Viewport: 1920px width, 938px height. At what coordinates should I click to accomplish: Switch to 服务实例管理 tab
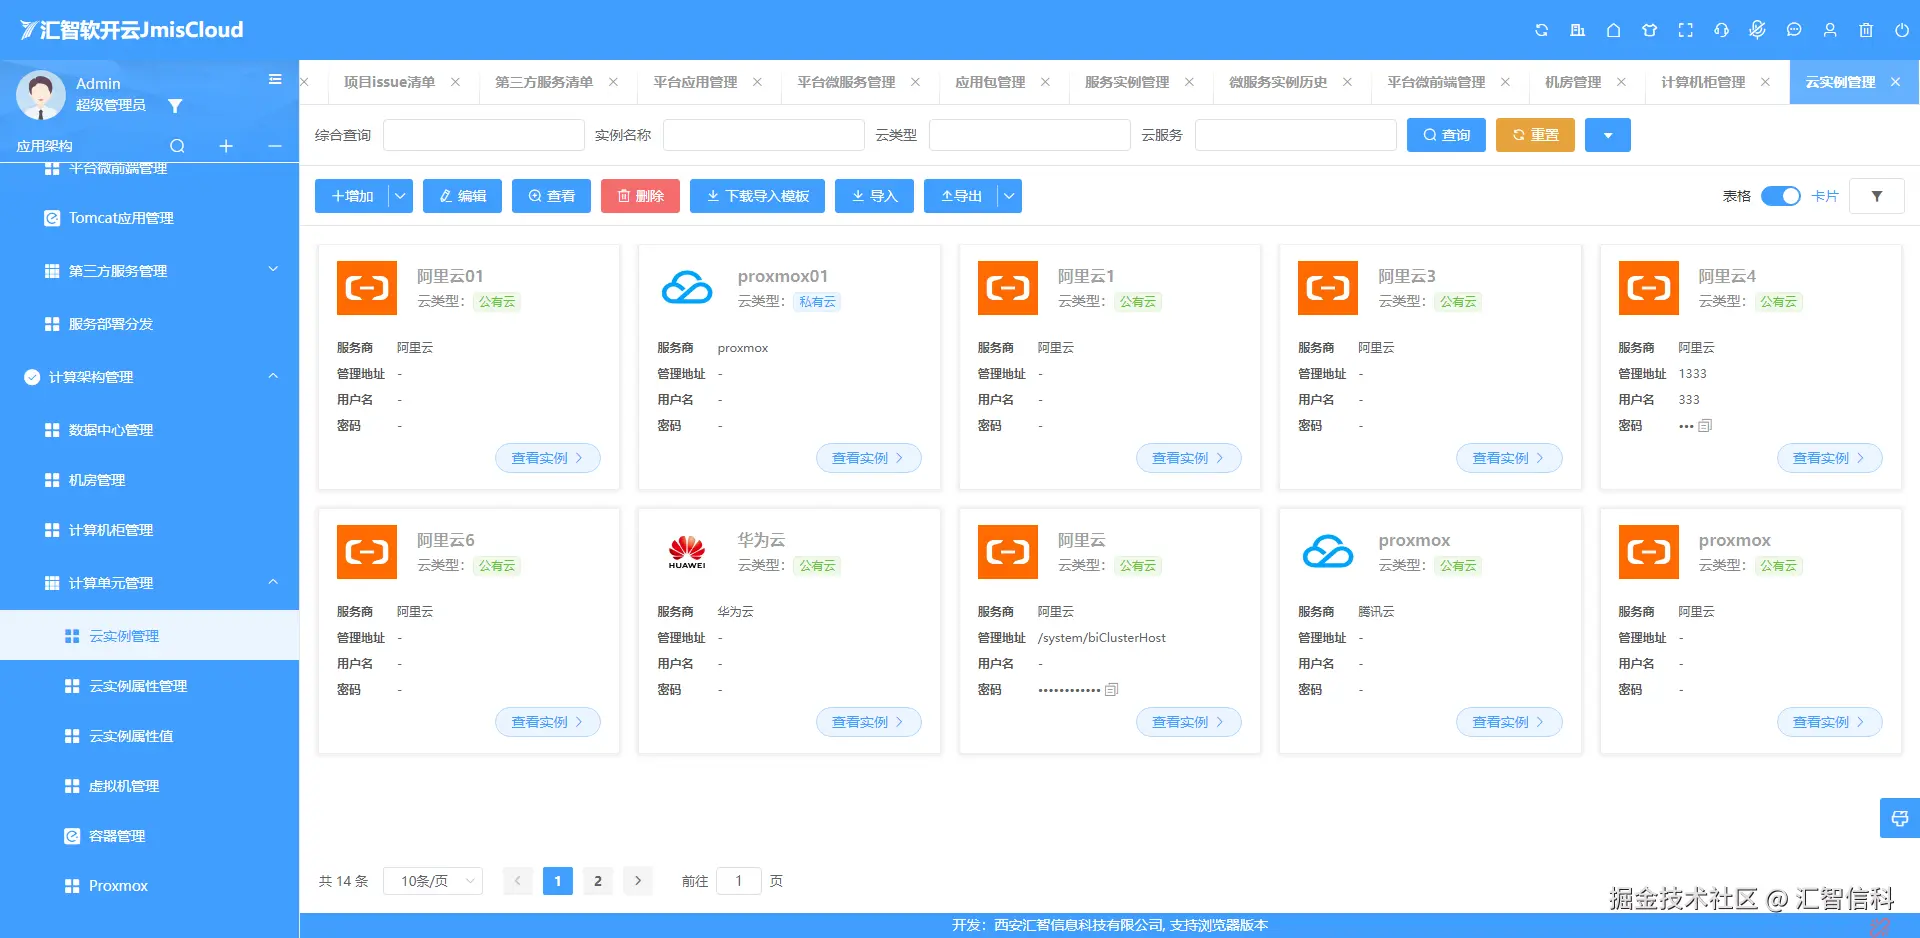coord(1127,82)
